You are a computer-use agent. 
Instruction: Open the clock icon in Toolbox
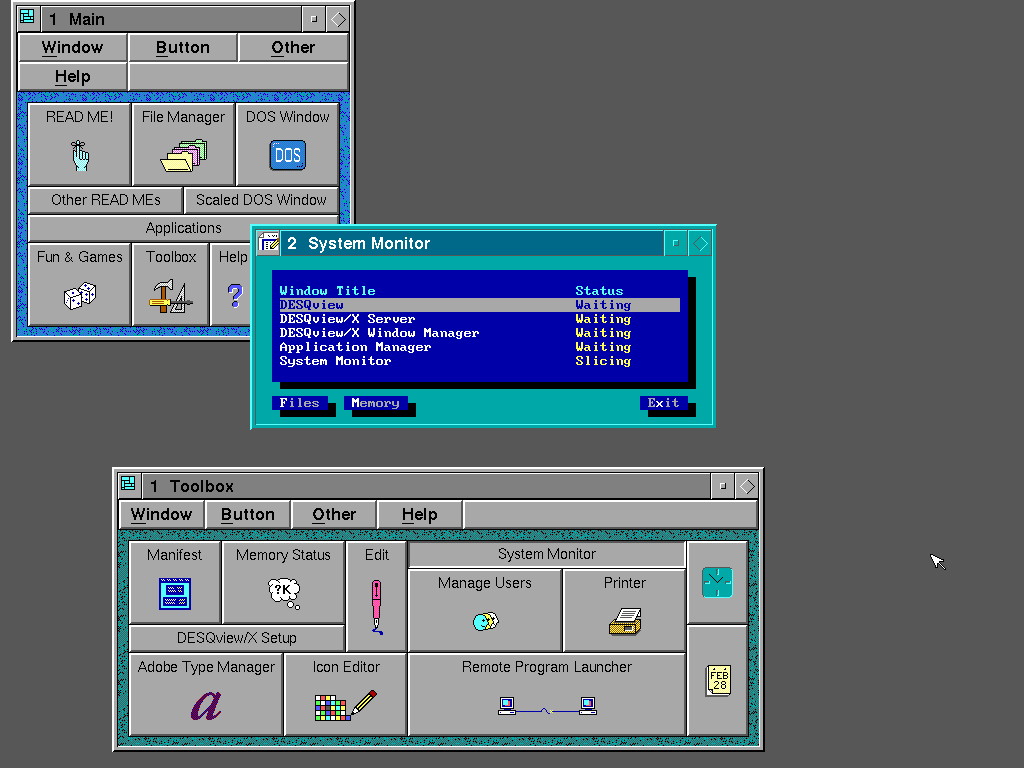click(717, 582)
